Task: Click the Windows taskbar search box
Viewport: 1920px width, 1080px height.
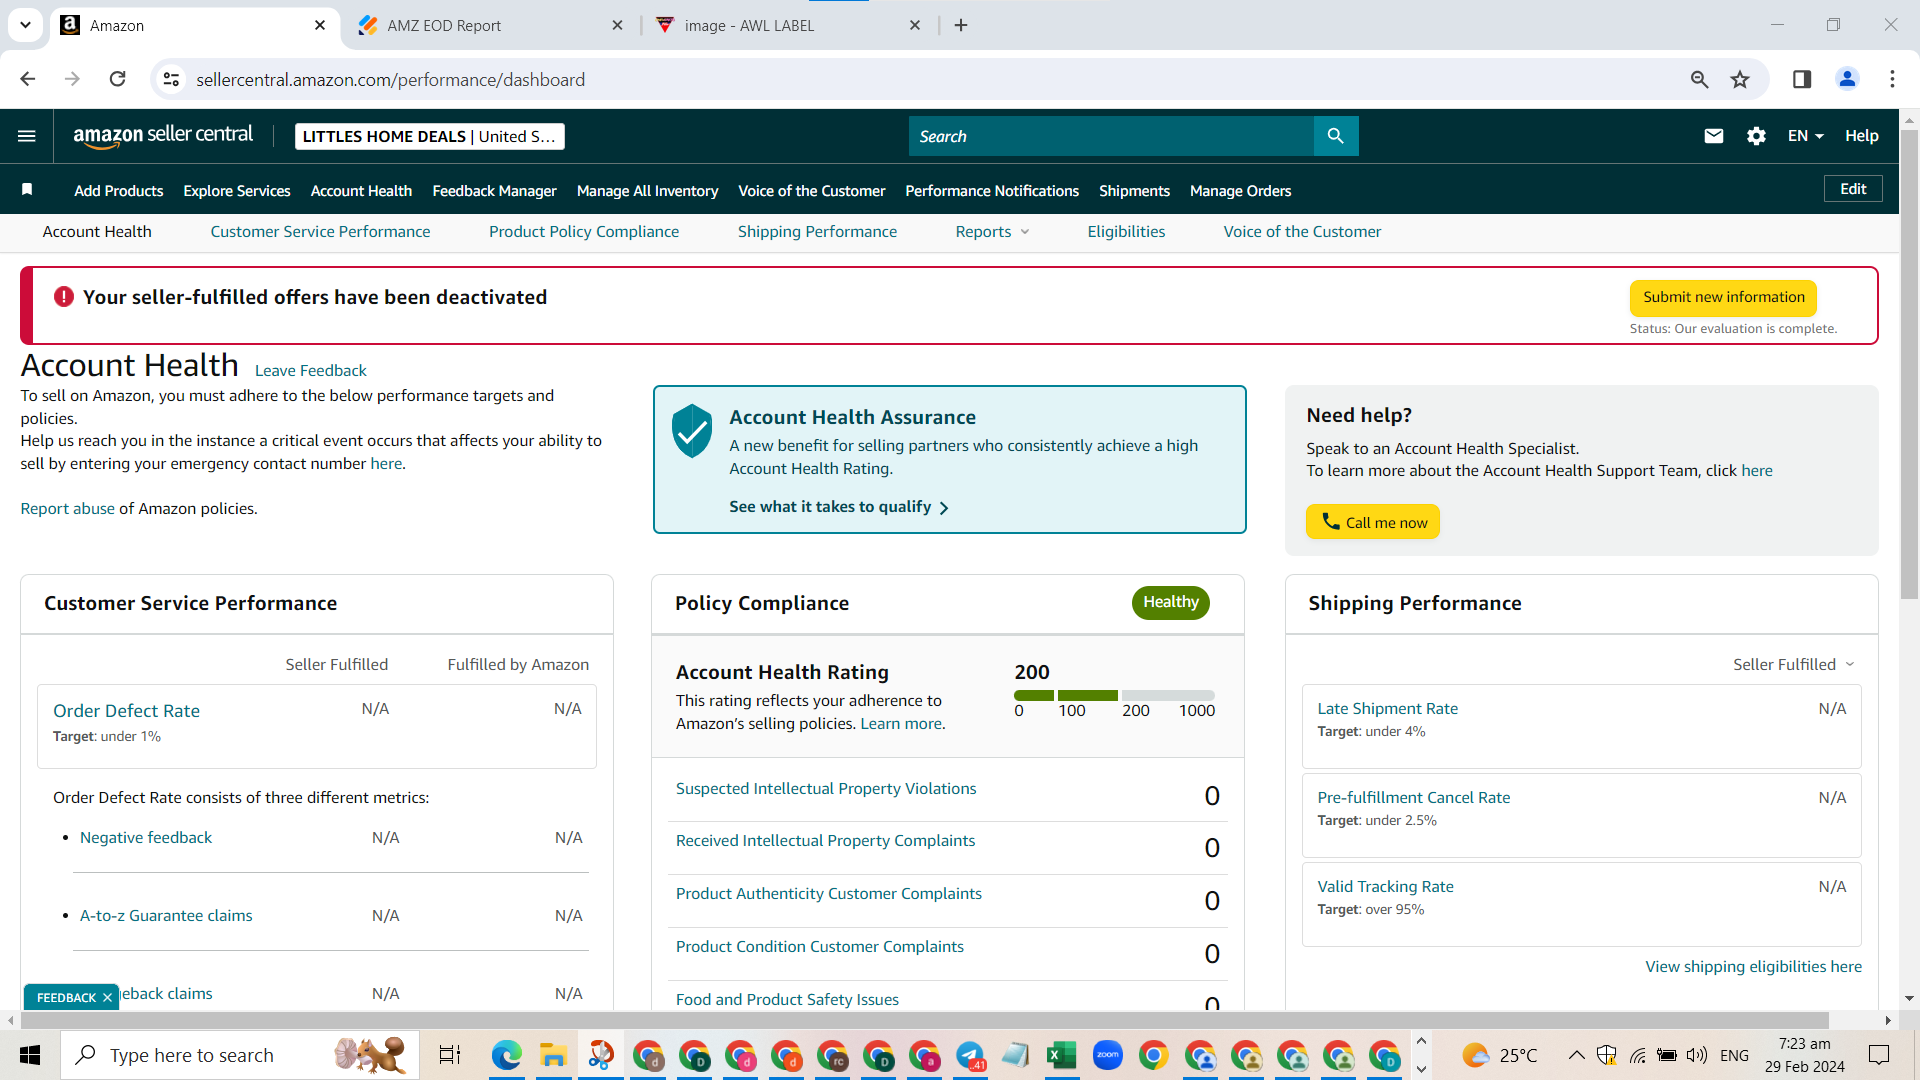Action: [x=240, y=1055]
